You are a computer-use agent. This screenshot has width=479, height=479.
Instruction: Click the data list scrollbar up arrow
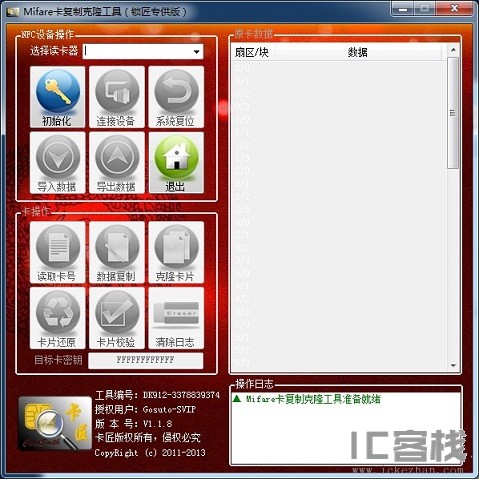(x=453, y=50)
